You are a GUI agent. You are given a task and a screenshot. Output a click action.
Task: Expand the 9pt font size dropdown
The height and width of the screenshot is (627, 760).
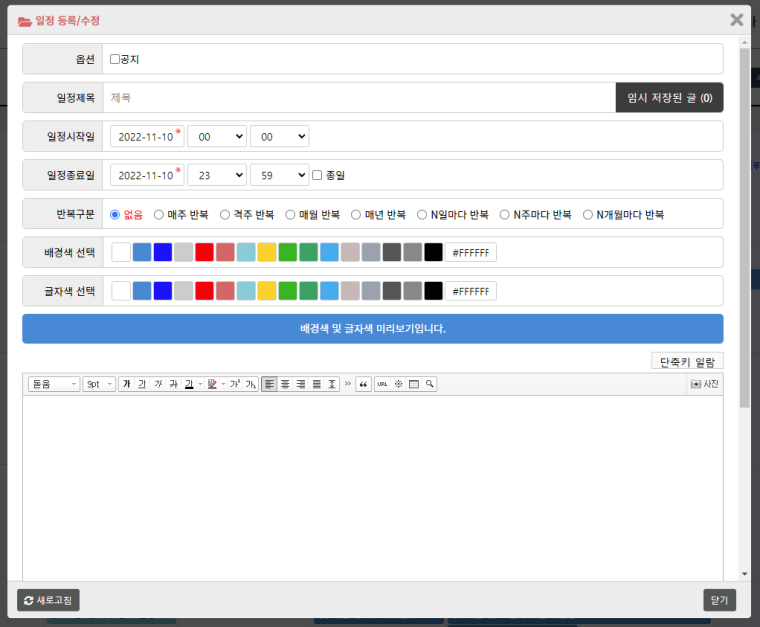pyautogui.click(x=99, y=384)
